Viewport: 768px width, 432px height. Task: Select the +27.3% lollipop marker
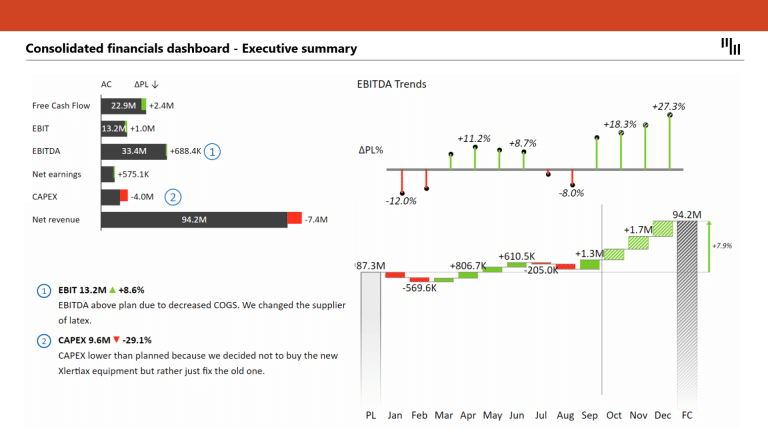point(670,115)
